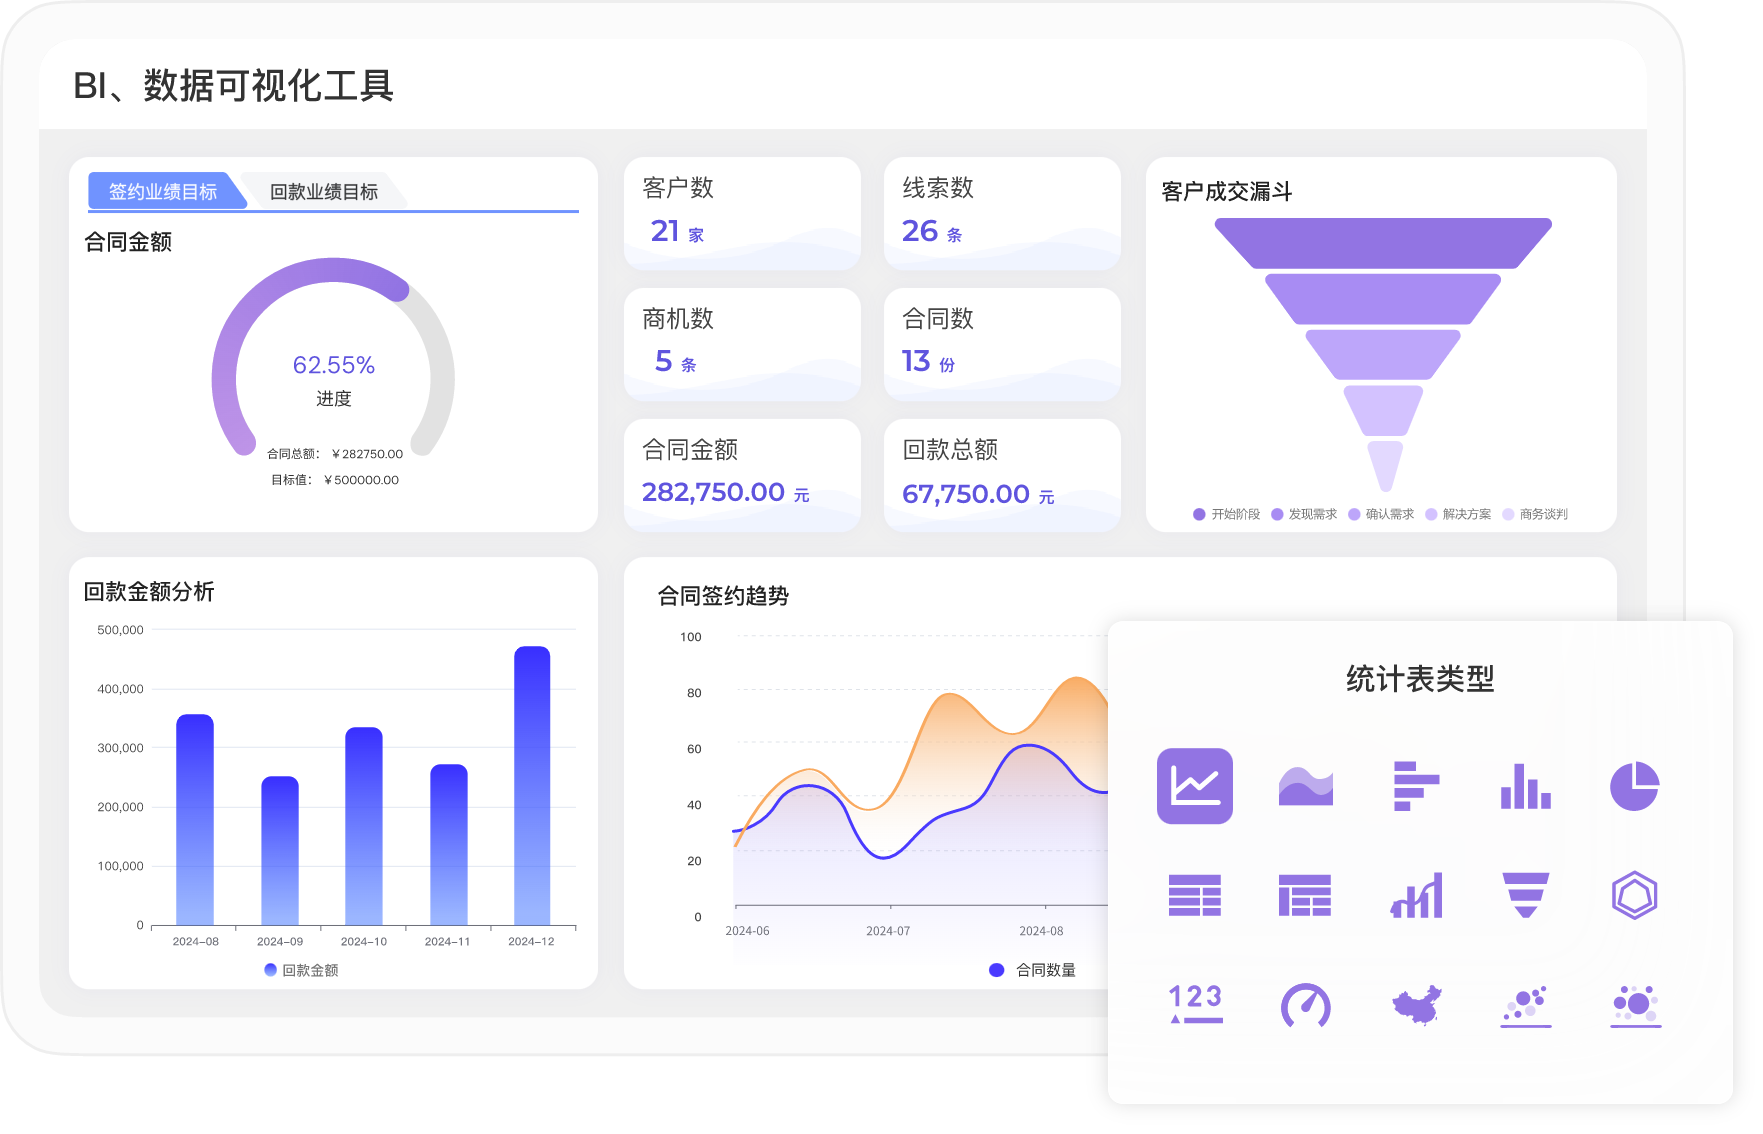Viewport: 1763px width, 1134px height.
Task: Open the 客户数 statistics card
Action: coord(741,213)
